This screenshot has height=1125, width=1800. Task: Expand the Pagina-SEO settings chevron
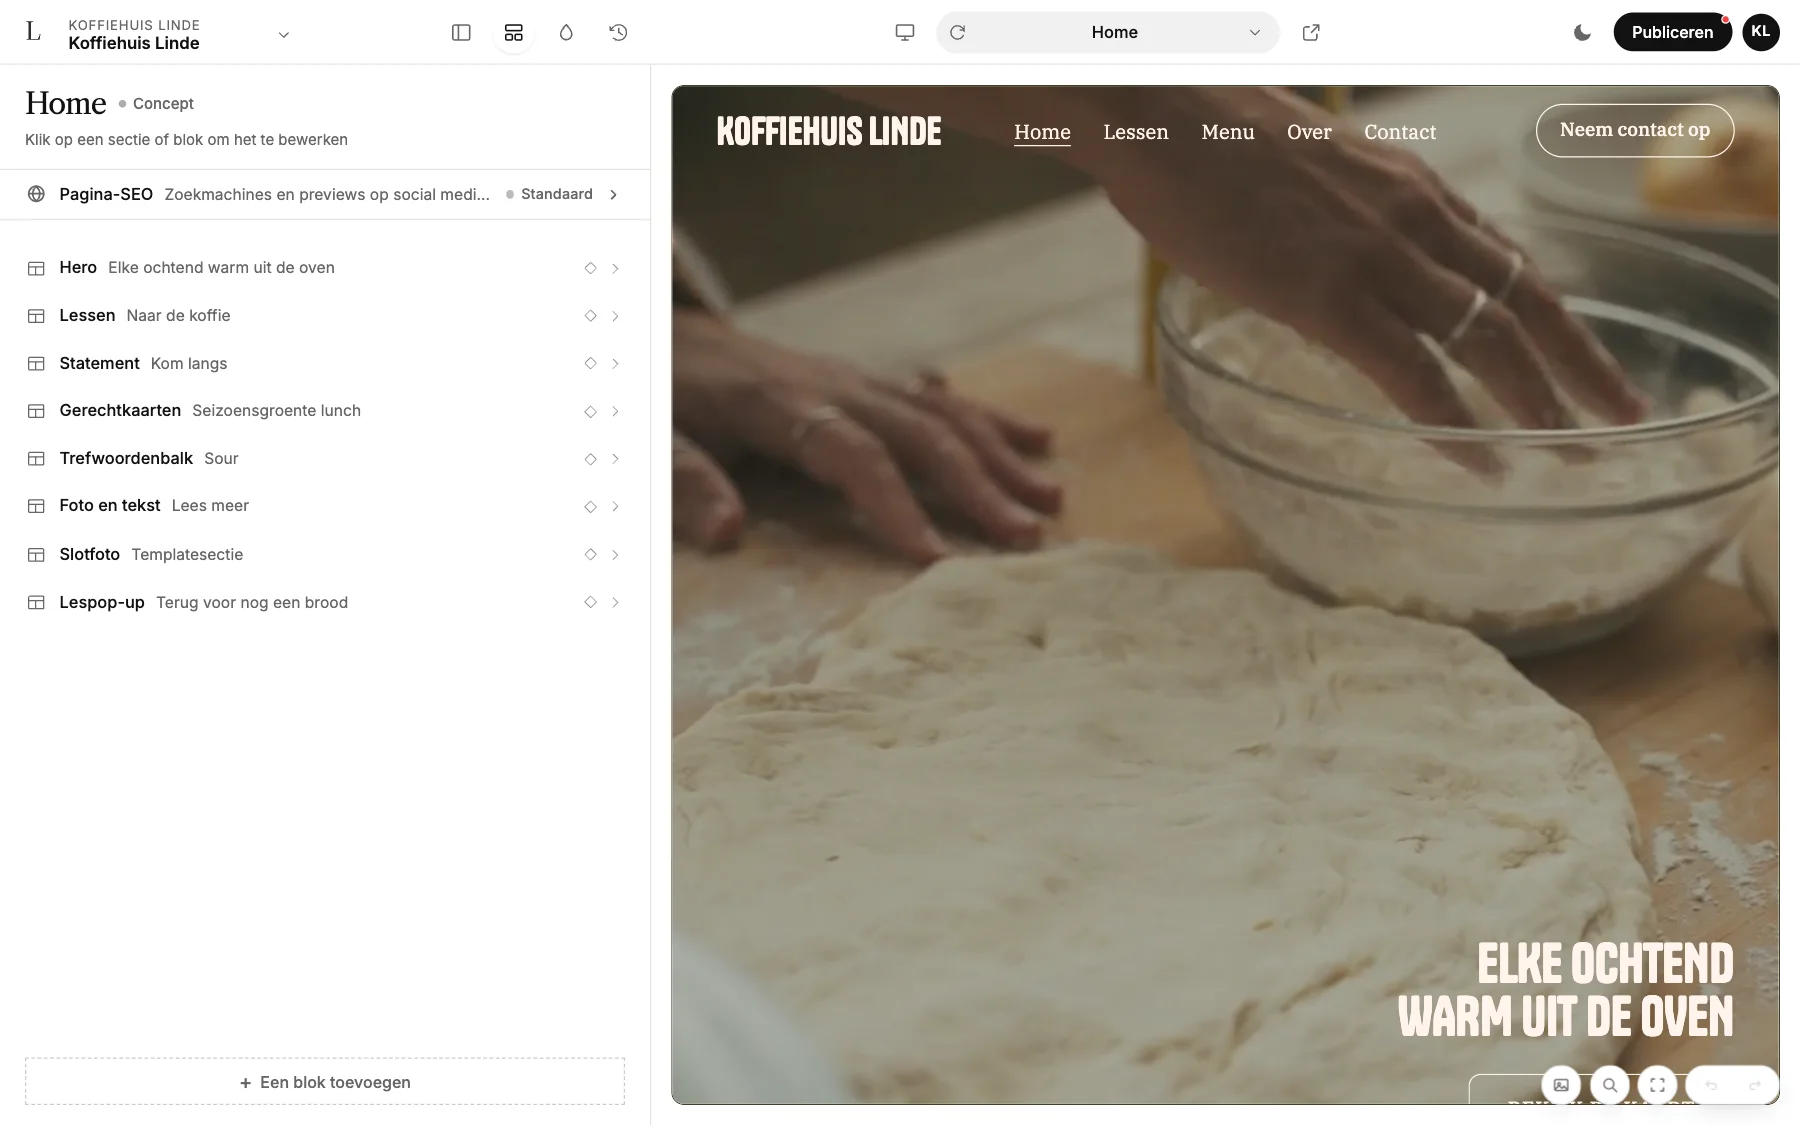(613, 194)
